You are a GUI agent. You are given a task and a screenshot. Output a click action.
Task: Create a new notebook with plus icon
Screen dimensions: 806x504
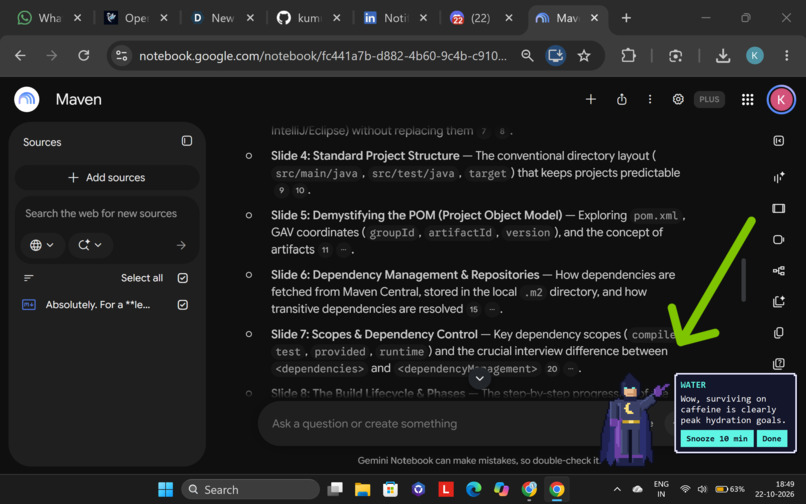[x=591, y=99]
